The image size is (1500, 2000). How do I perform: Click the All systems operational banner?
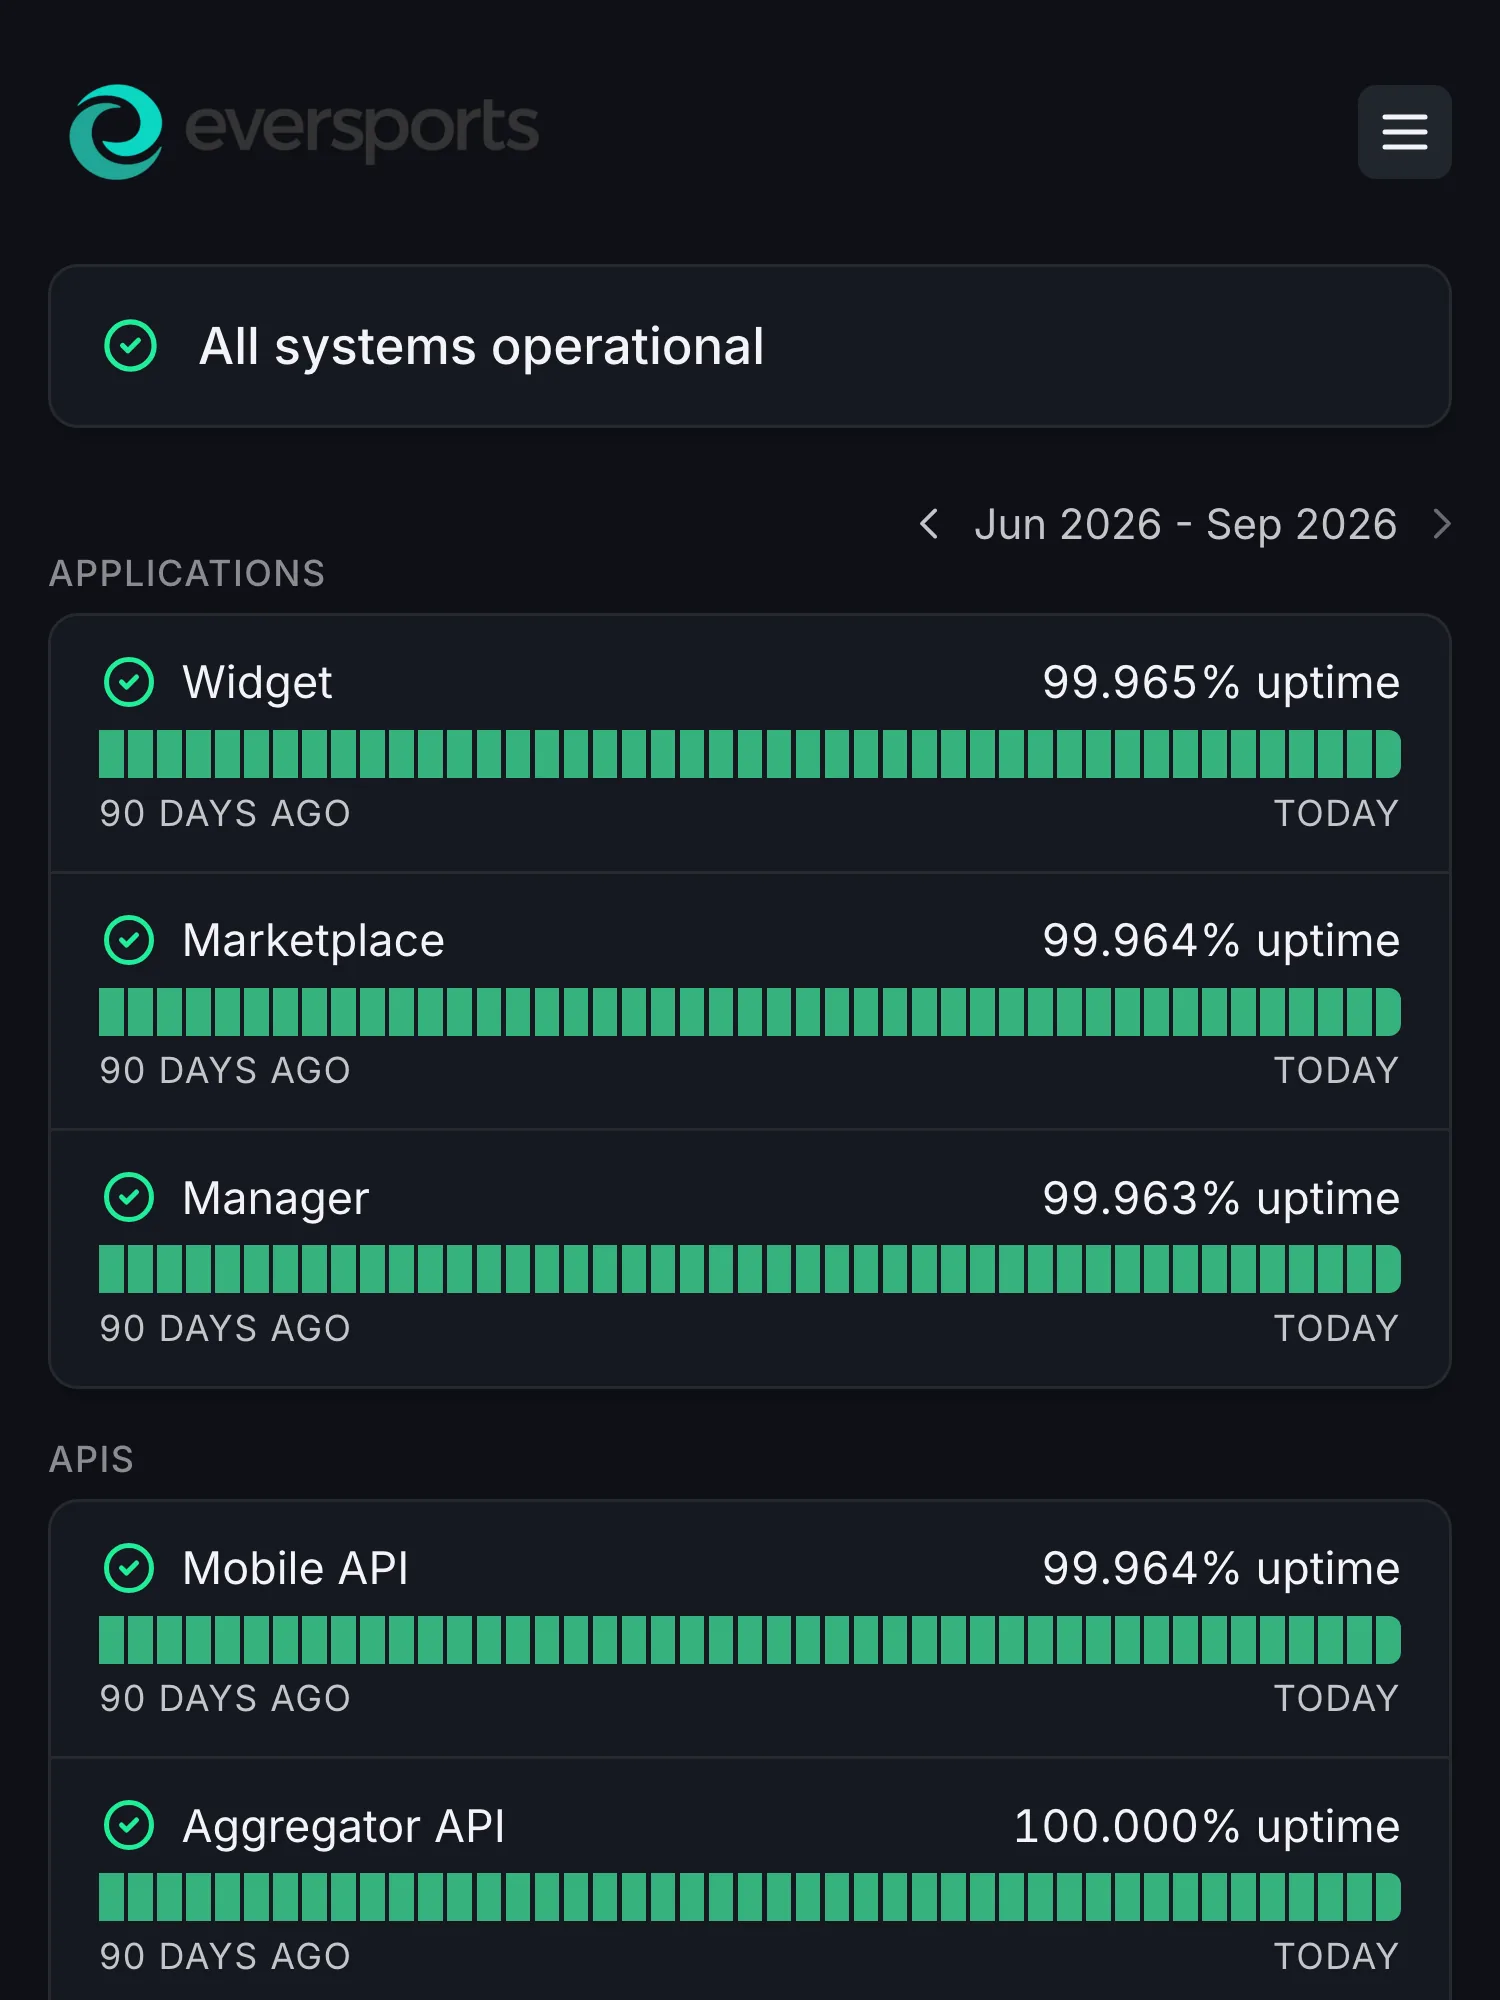tap(750, 346)
